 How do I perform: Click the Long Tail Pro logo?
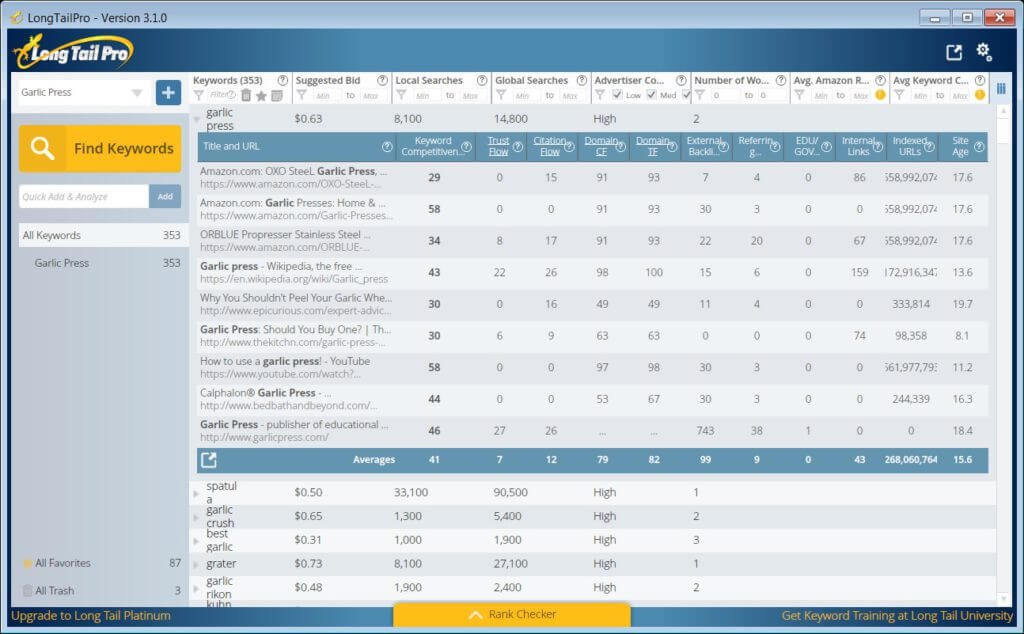click(x=73, y=52)
